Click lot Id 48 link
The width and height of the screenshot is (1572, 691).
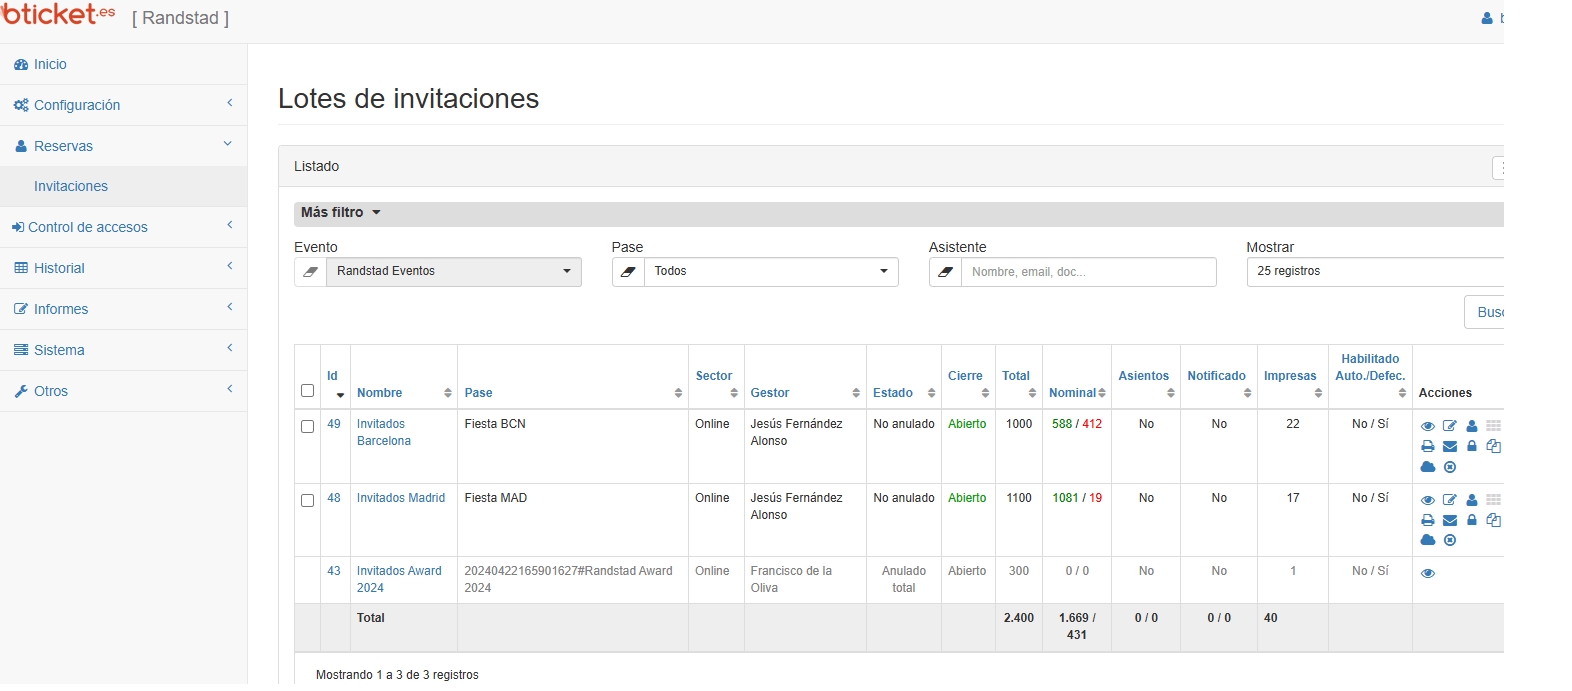coord(334,498)
